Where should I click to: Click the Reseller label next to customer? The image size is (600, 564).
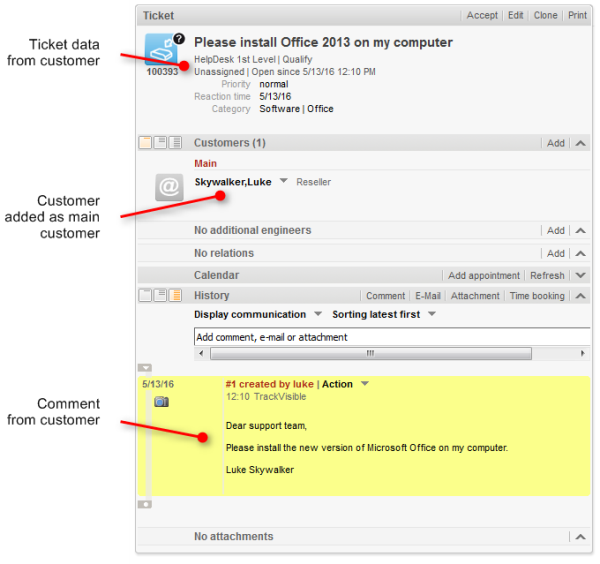313,182
